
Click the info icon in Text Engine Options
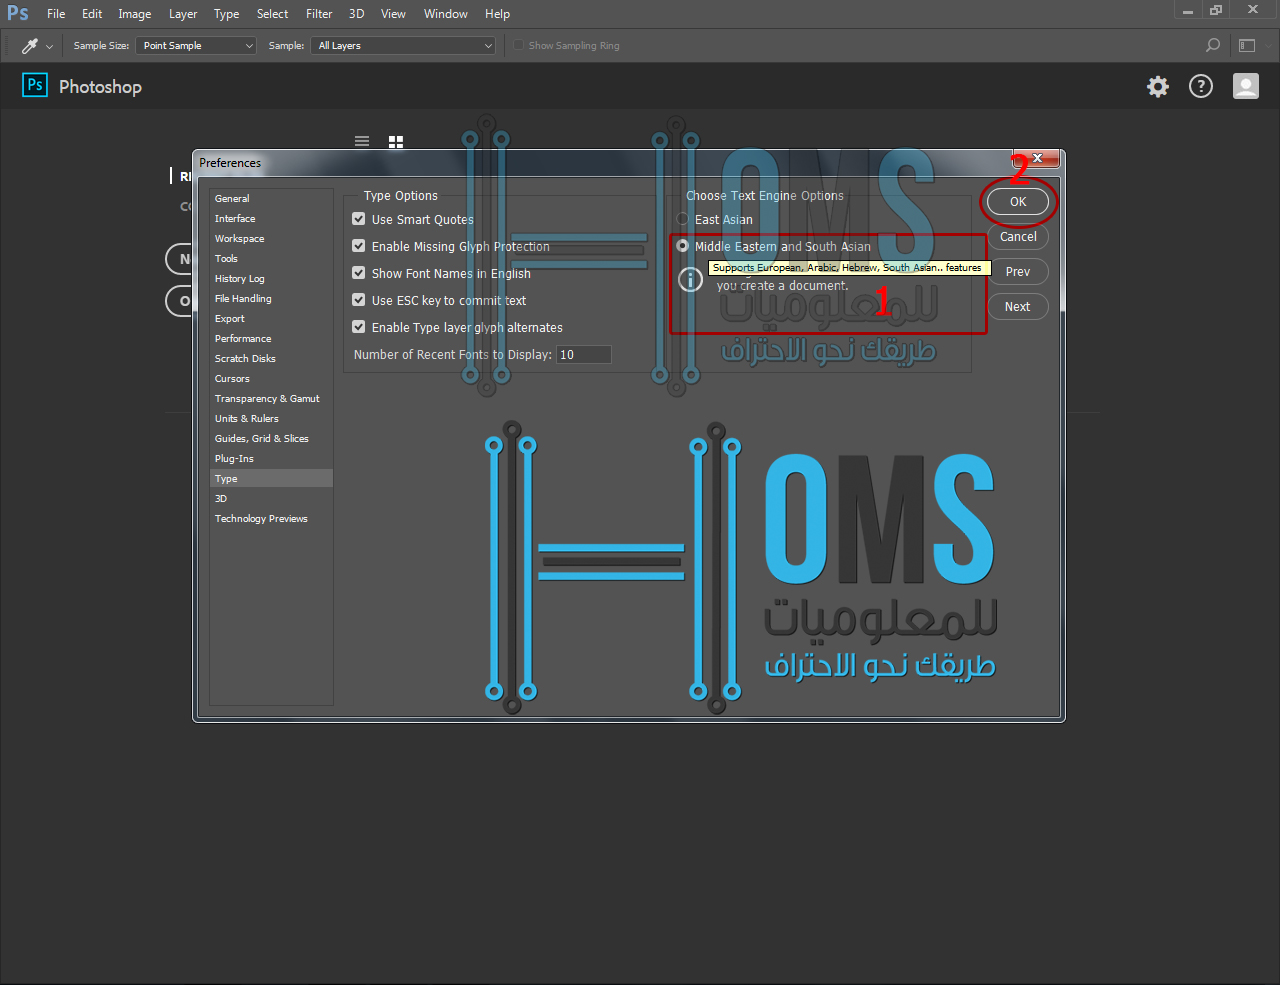coord(690,280)
